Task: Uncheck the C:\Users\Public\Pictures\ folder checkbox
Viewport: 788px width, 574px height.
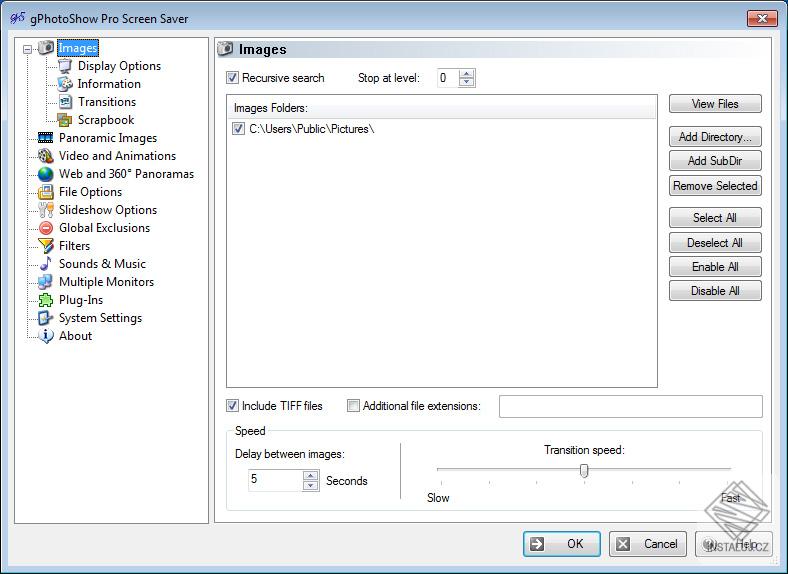Action: [x=238, y=129]
